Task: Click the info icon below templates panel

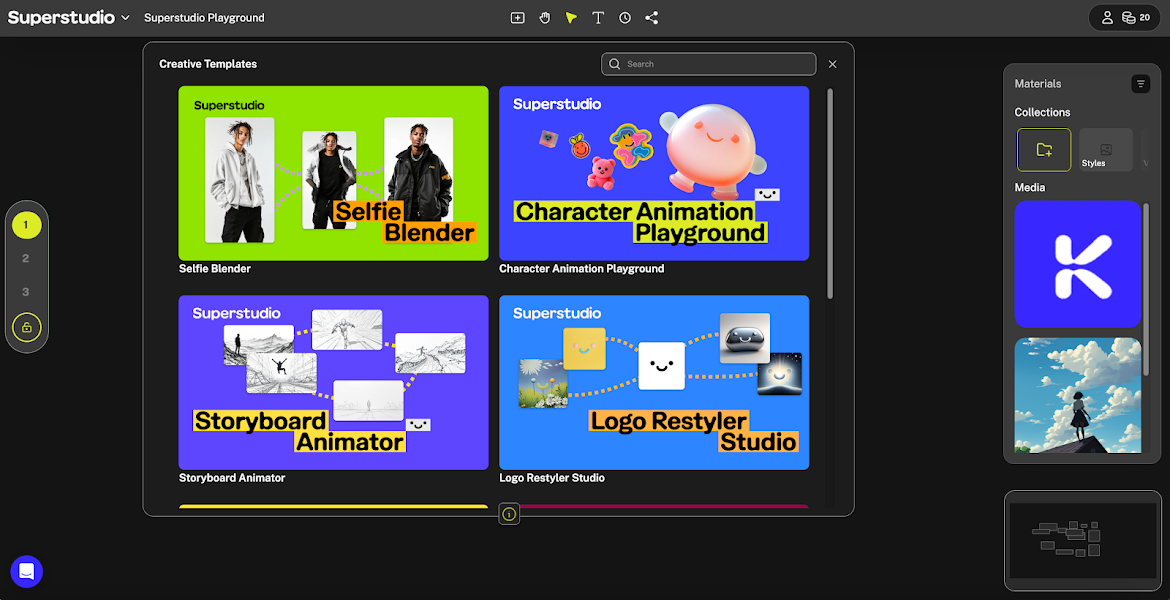Action: click(509, 514)
